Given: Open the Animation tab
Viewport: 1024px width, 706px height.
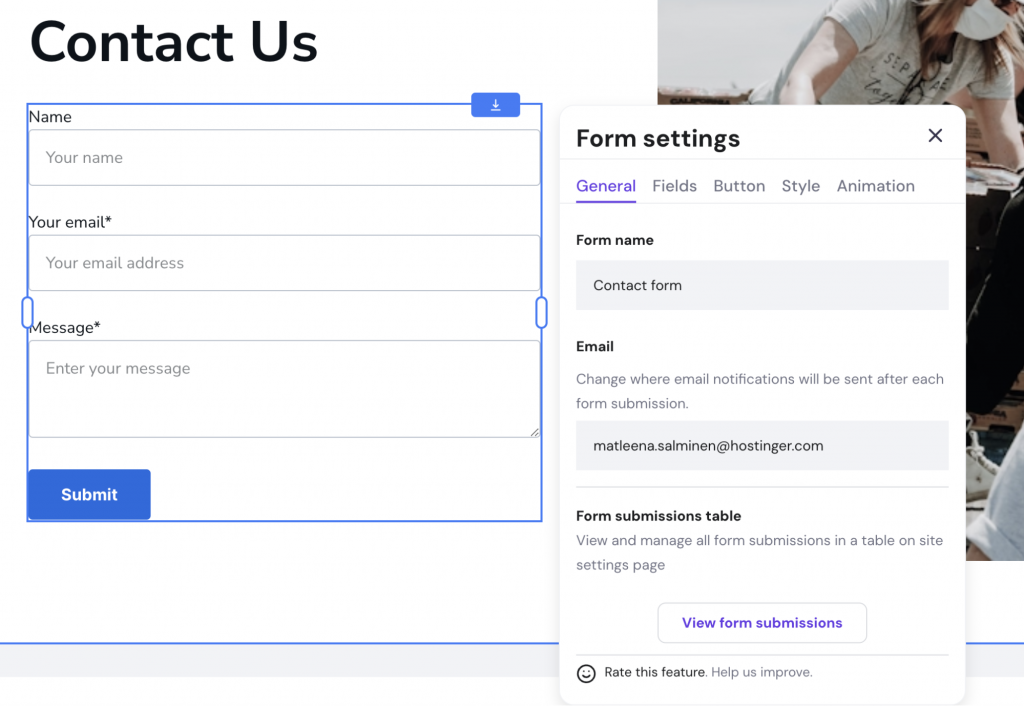Looking at the screenshot, I should pos(876,186).
